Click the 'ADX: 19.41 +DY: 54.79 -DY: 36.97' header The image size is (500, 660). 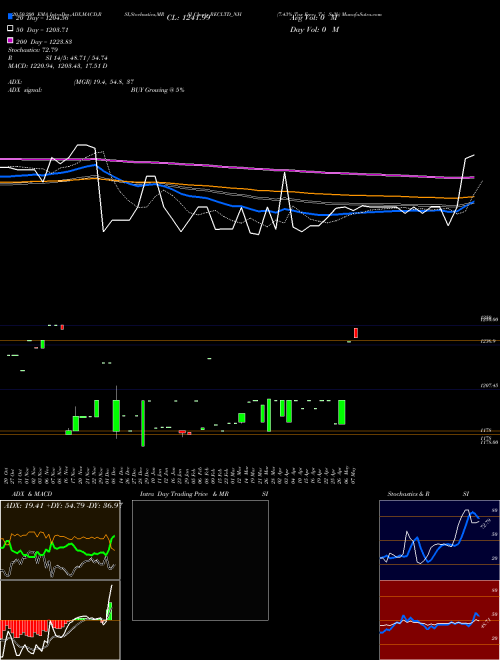[63, 505]
